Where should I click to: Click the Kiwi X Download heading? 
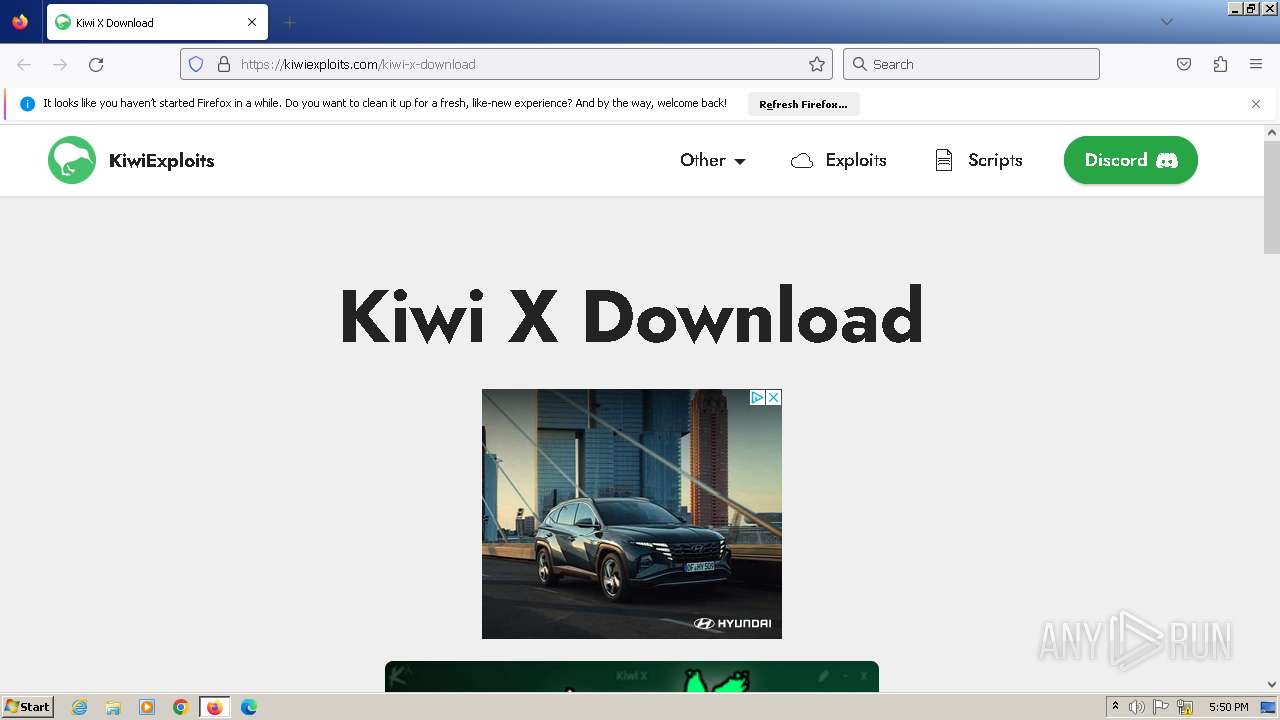point(631,316)
